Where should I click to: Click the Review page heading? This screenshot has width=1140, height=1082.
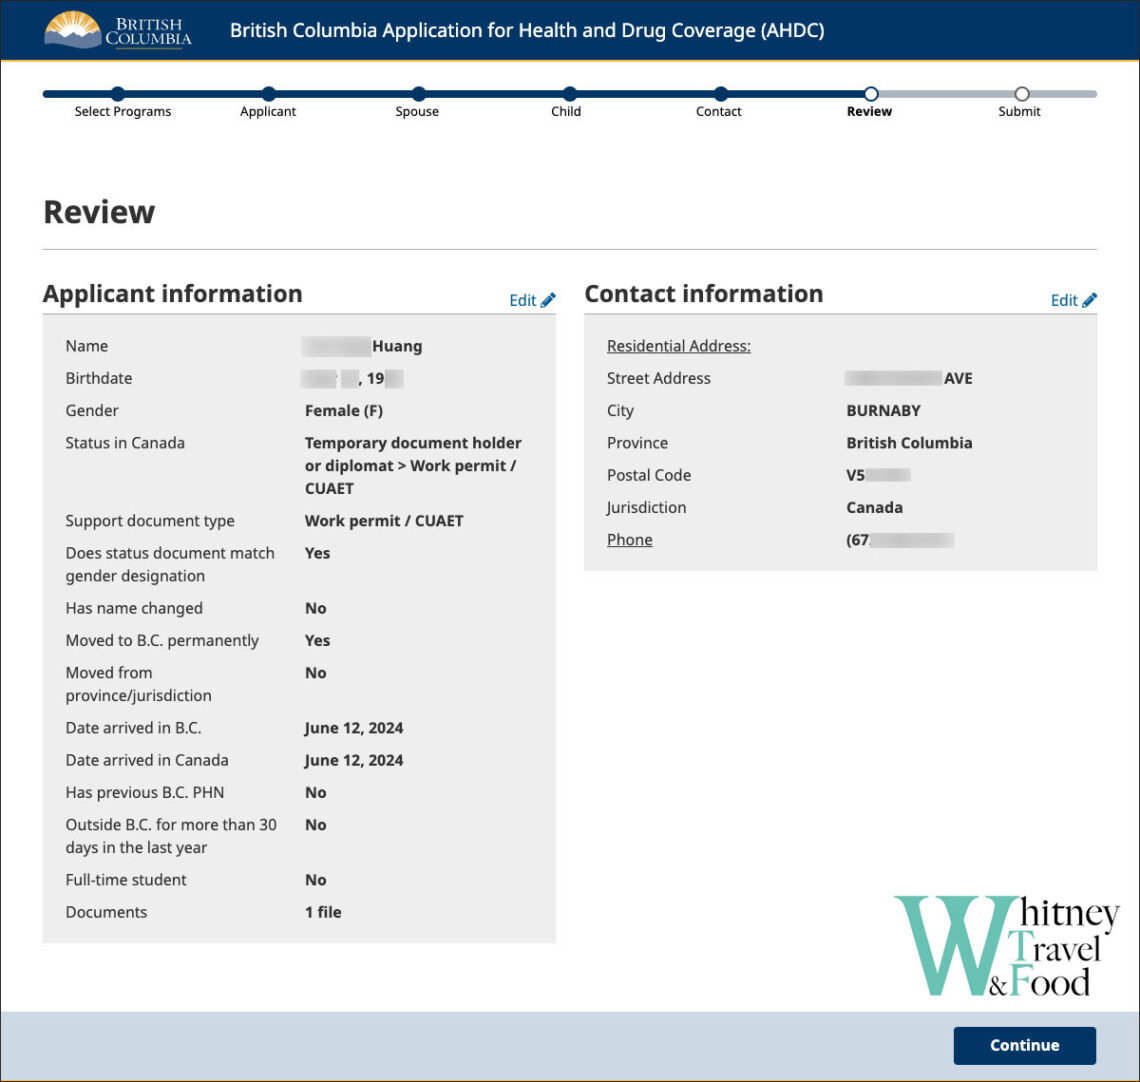pyautogui.click(x=98, y=211)
